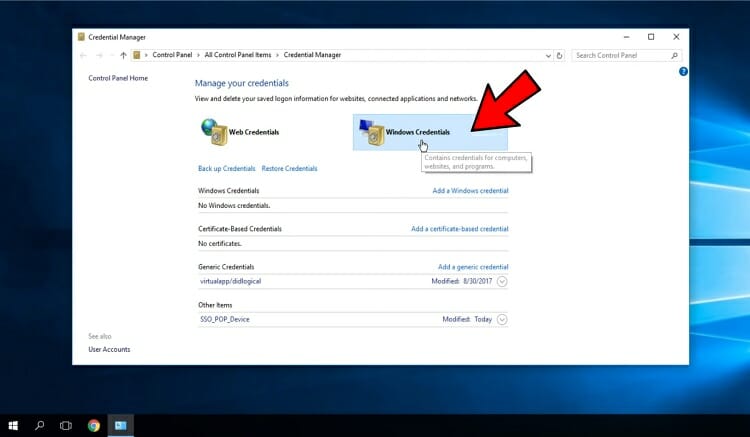Open Control Panel Home in sidebar
Image resolution: width=750 pixels, height=437 pixels.
[x=118, y=78]
